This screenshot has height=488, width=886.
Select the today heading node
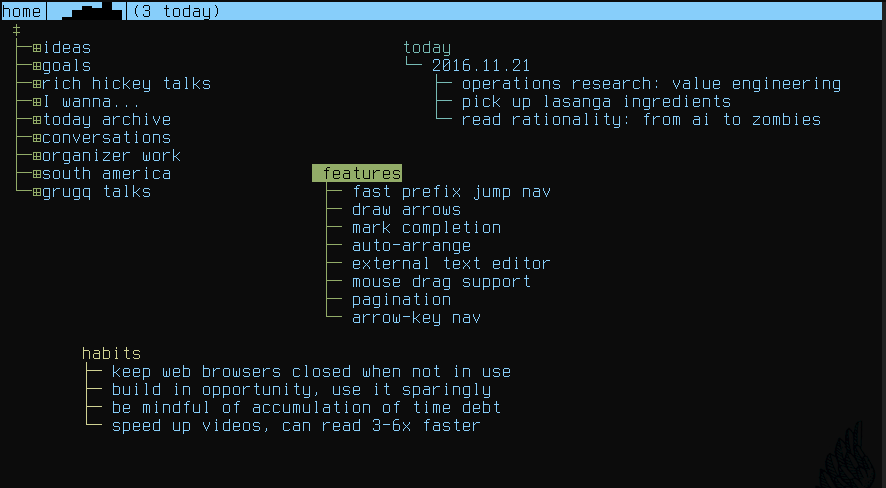[427, 48]
